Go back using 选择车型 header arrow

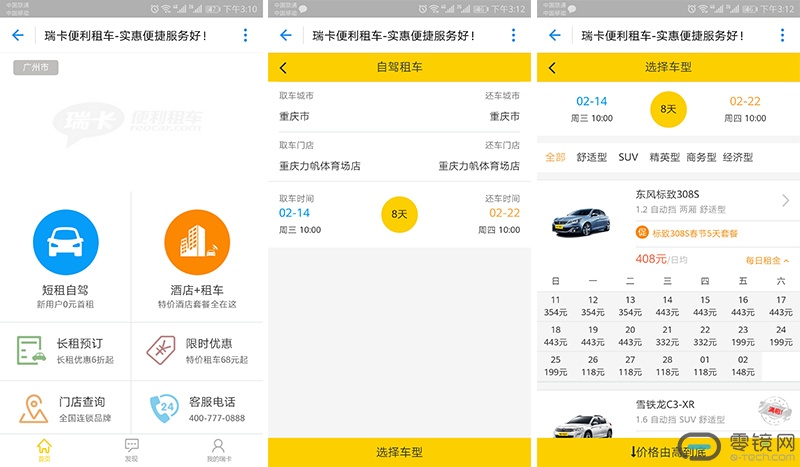click(551, 68)
